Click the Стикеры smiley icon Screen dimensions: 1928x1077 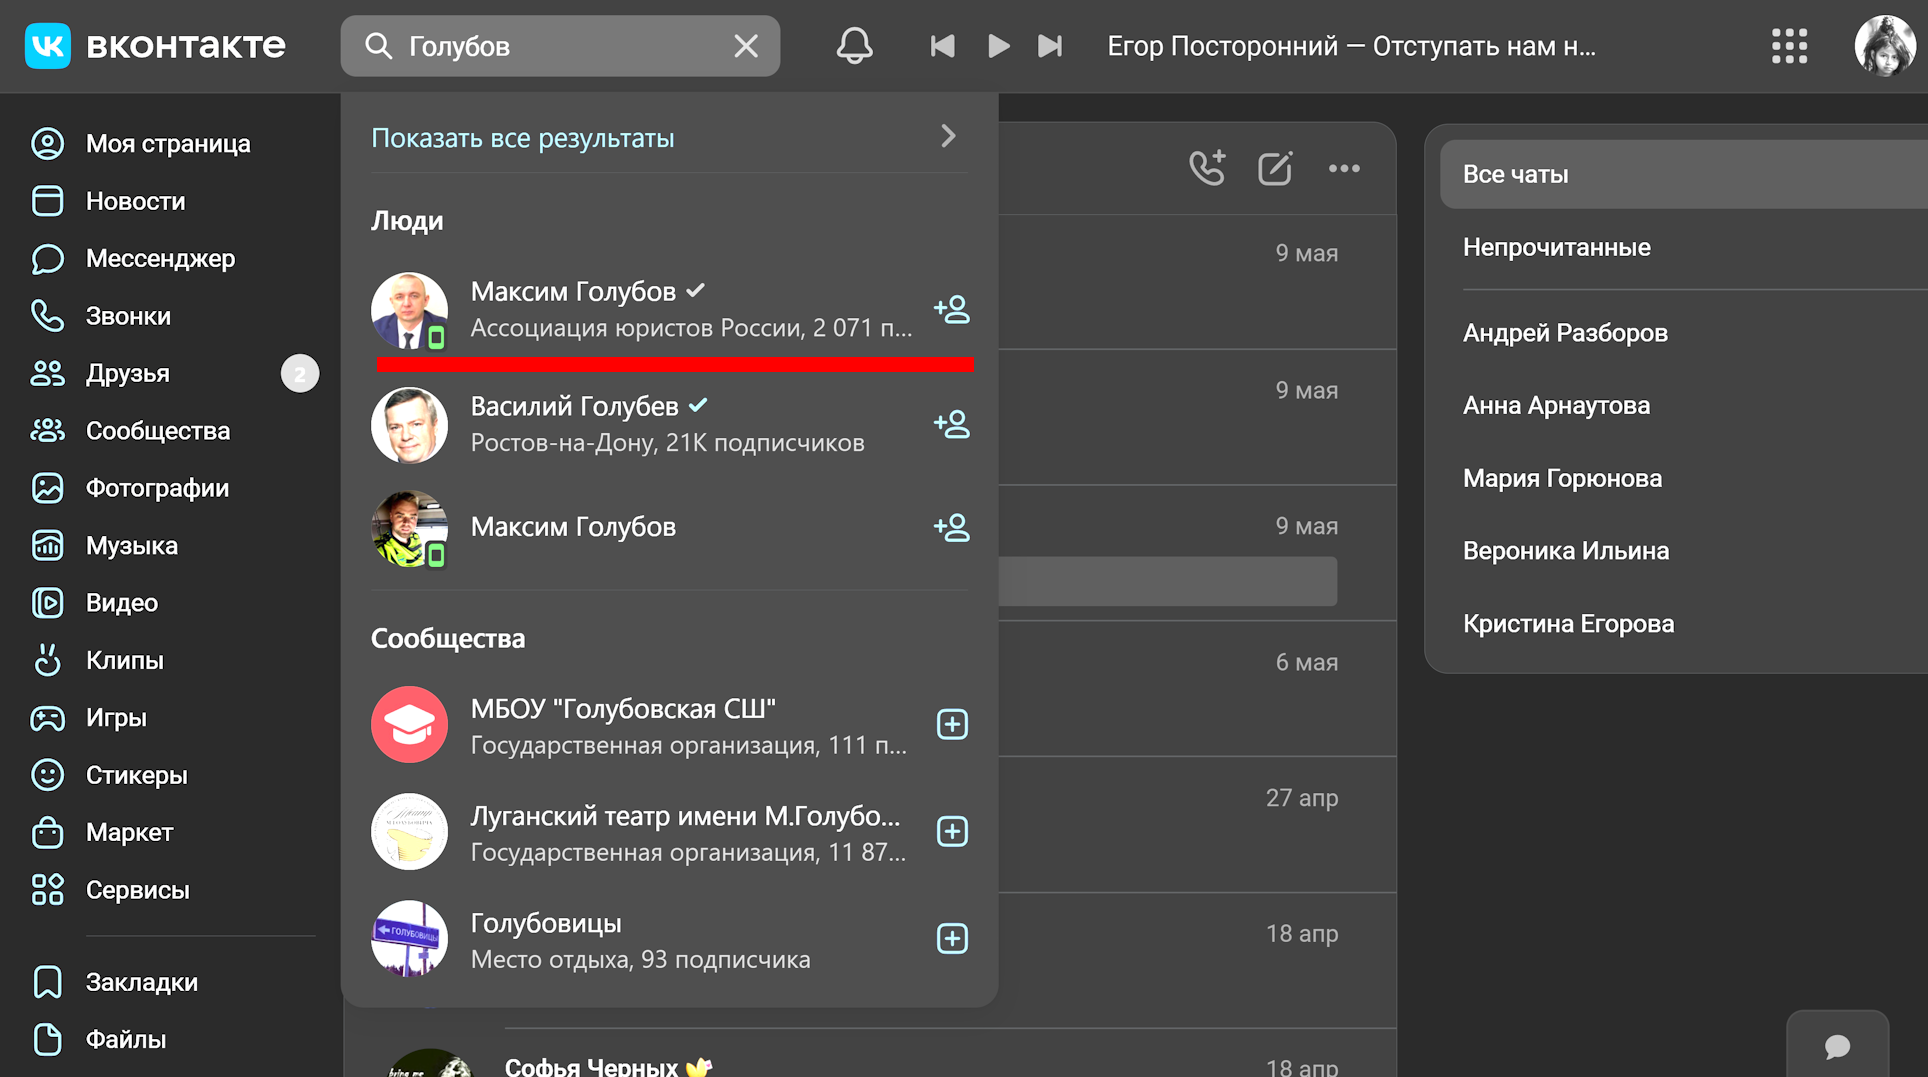coord(47,775)
